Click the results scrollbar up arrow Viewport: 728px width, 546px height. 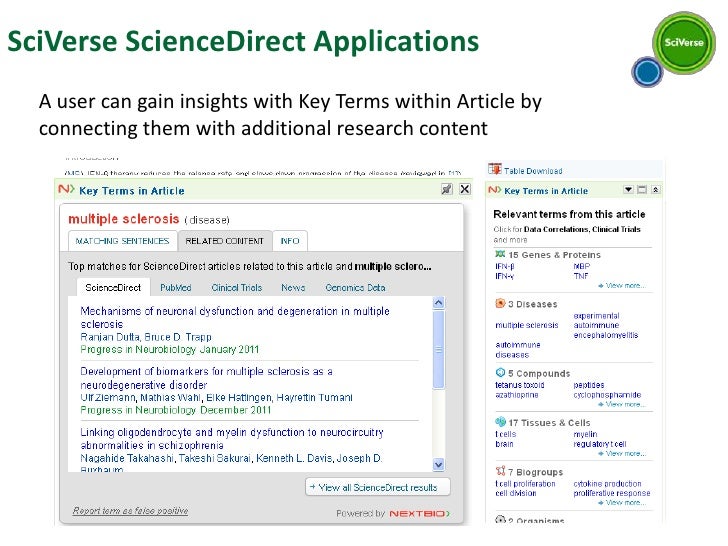(438, 303)
